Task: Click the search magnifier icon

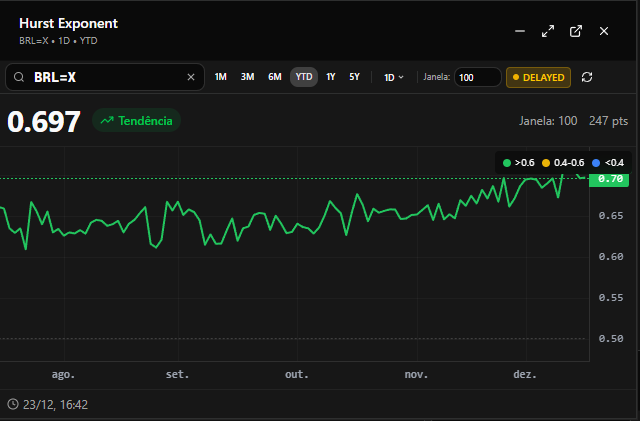Action: (x=20, y=77)
